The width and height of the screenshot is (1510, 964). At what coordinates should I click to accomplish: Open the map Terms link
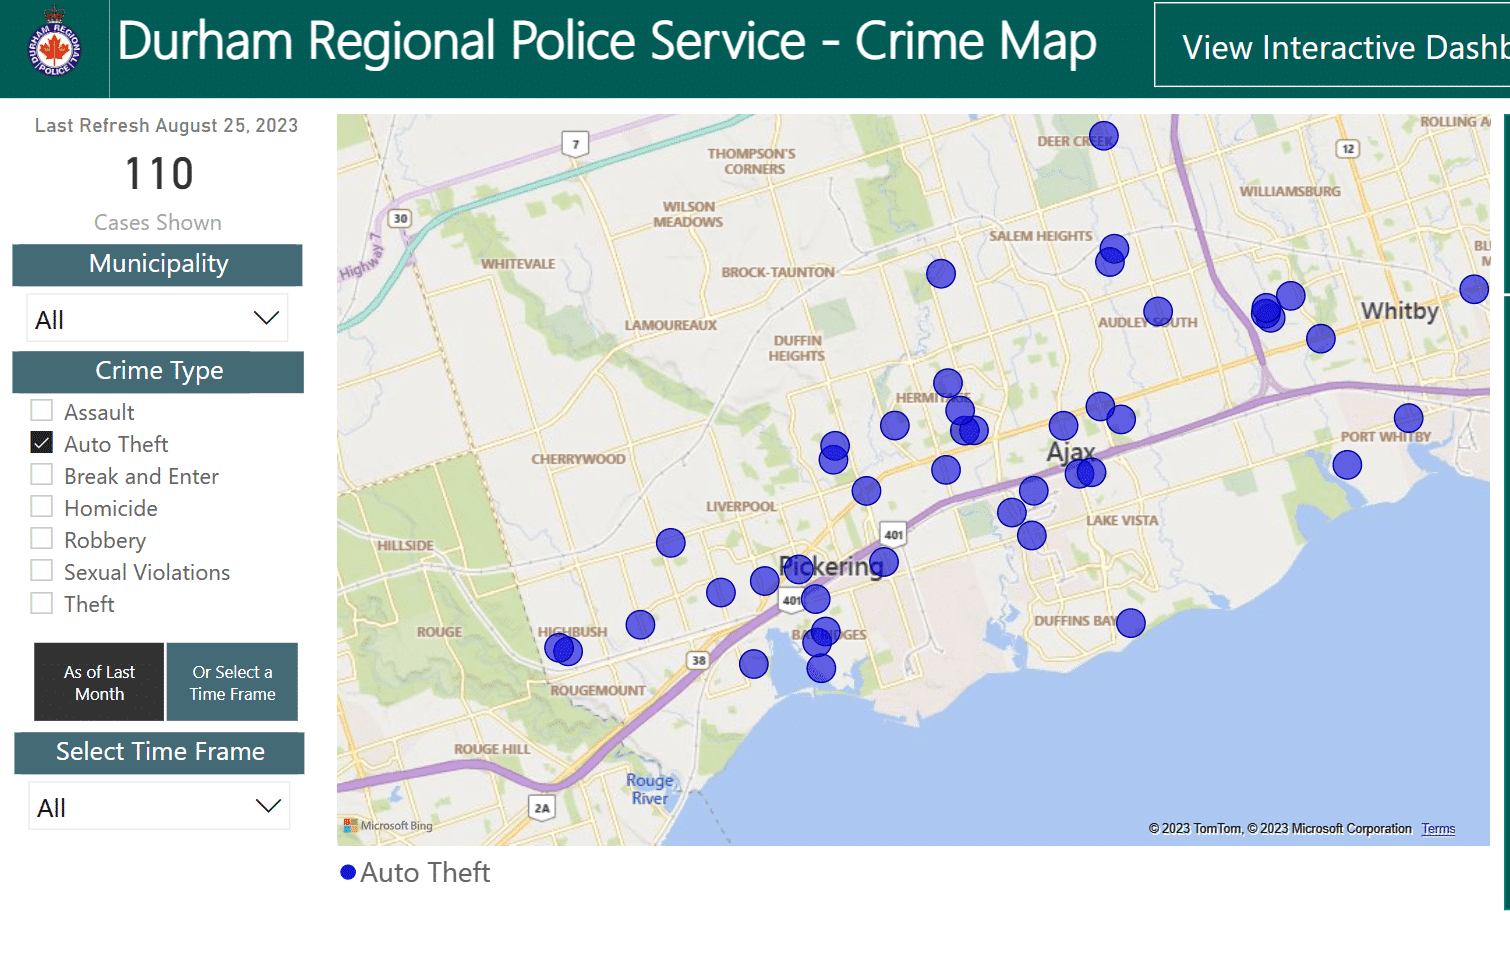point(1438,829)
